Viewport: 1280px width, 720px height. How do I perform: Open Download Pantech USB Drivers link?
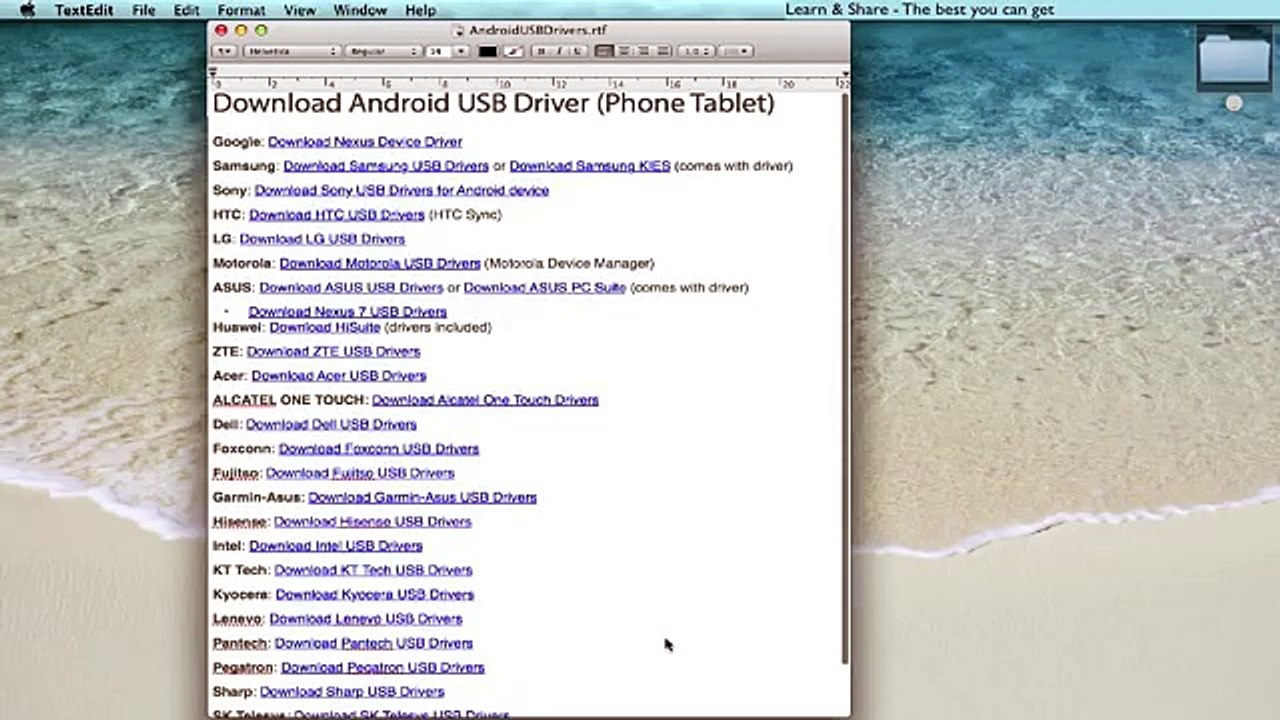point(373,643)
